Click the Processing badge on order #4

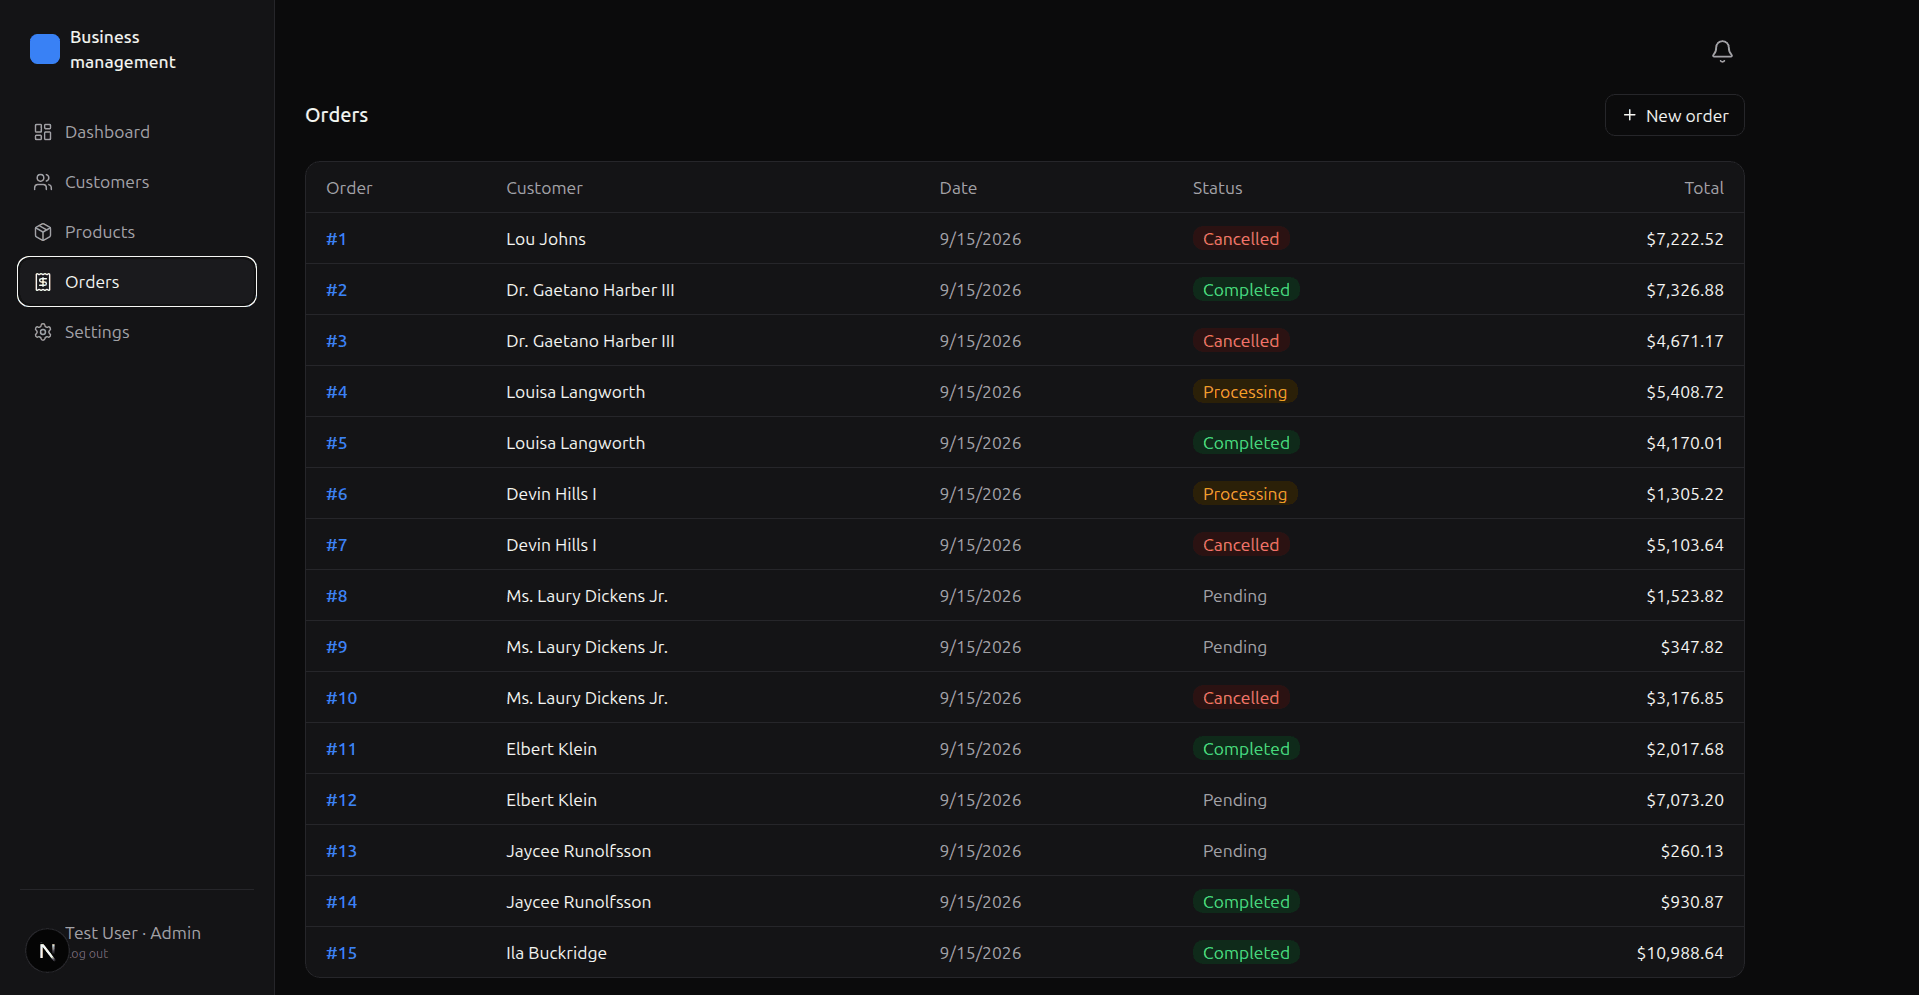1245,392
